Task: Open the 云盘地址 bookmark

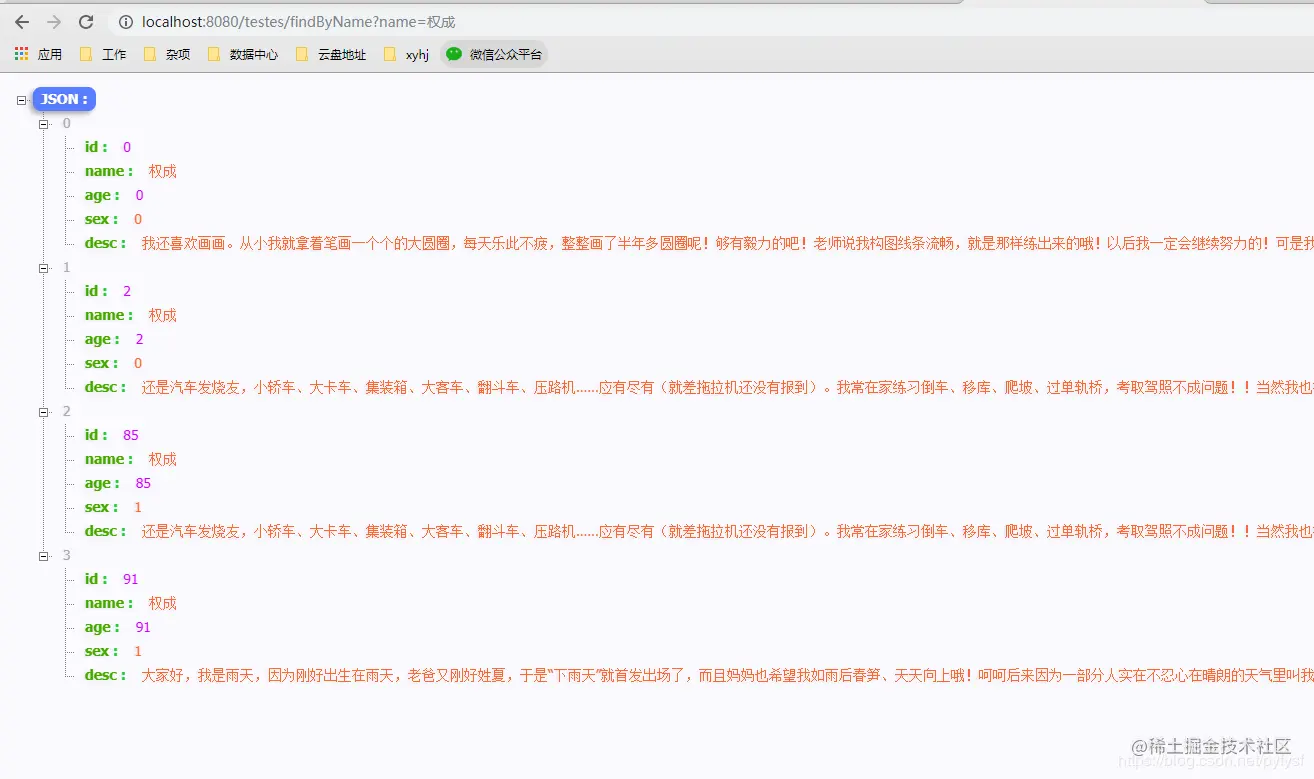Action: (x=339, y=54)
